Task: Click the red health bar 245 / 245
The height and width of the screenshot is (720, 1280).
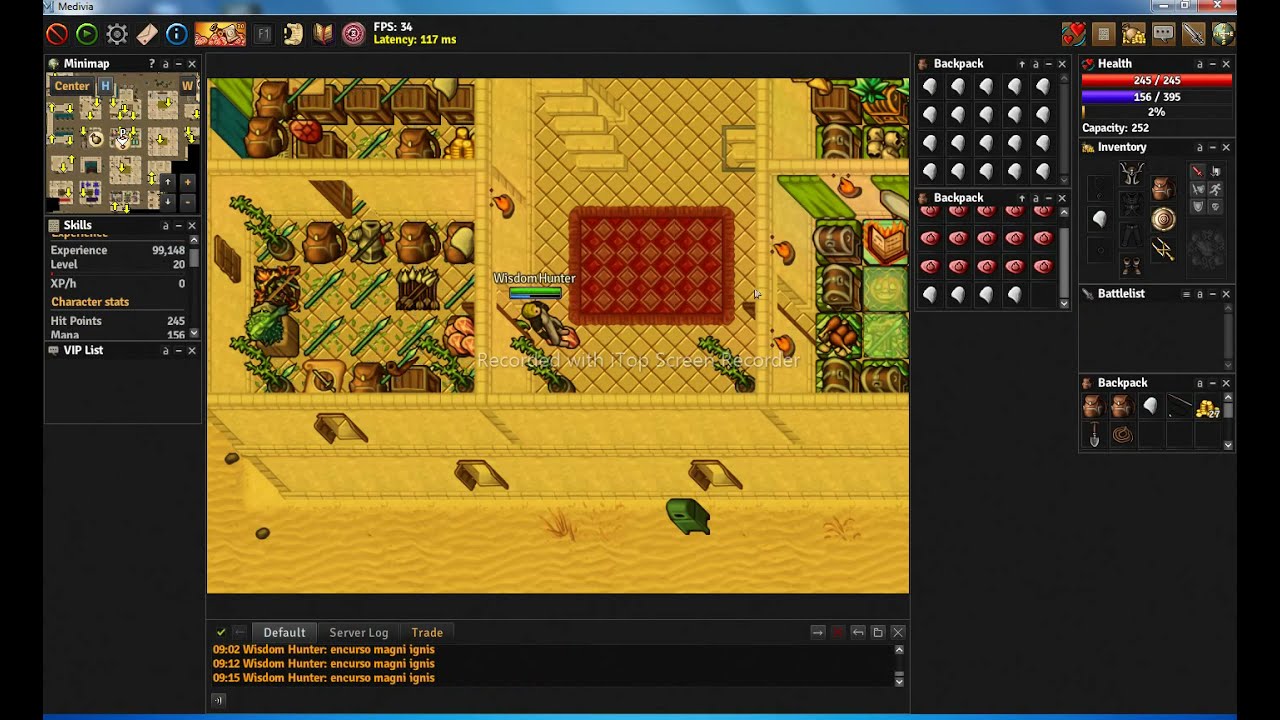Action: pyautogui.click(x=1156, y=81)
